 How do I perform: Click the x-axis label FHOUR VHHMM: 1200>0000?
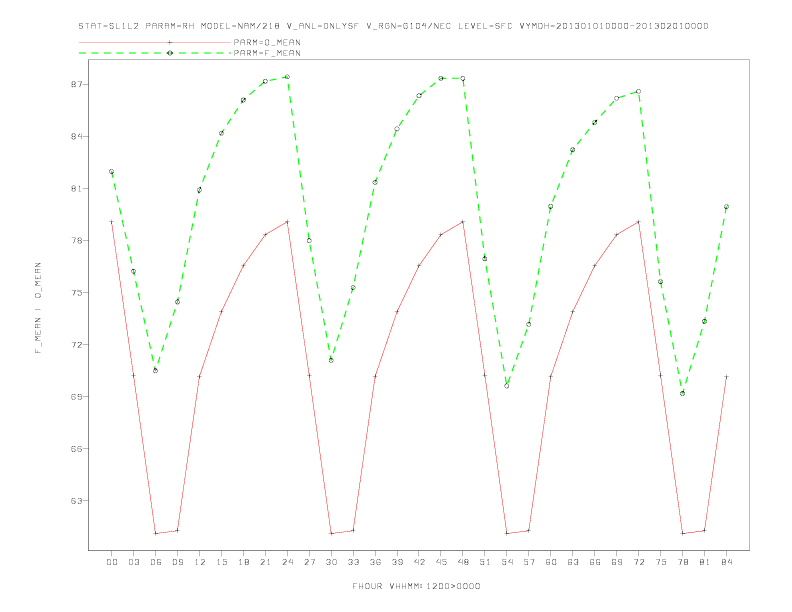(416, 586)
